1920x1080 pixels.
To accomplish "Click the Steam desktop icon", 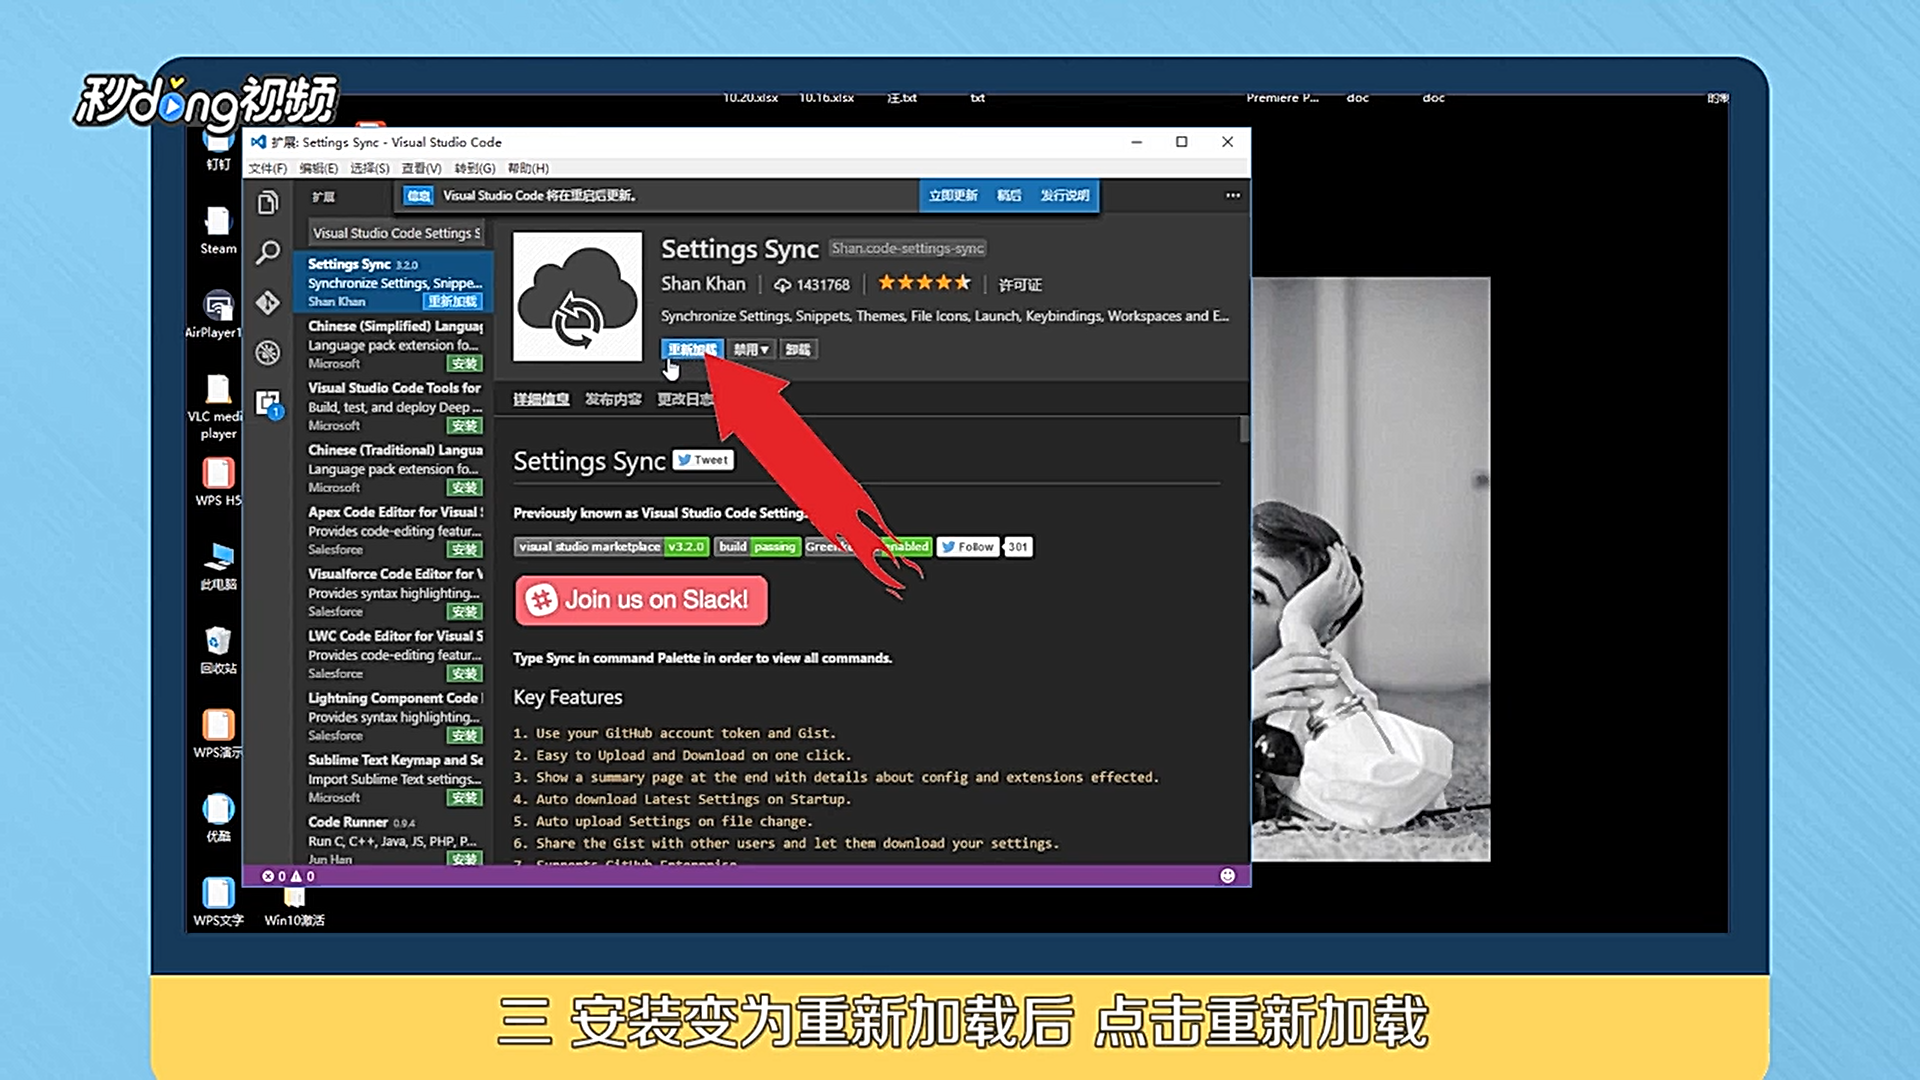I will point(218,229).
